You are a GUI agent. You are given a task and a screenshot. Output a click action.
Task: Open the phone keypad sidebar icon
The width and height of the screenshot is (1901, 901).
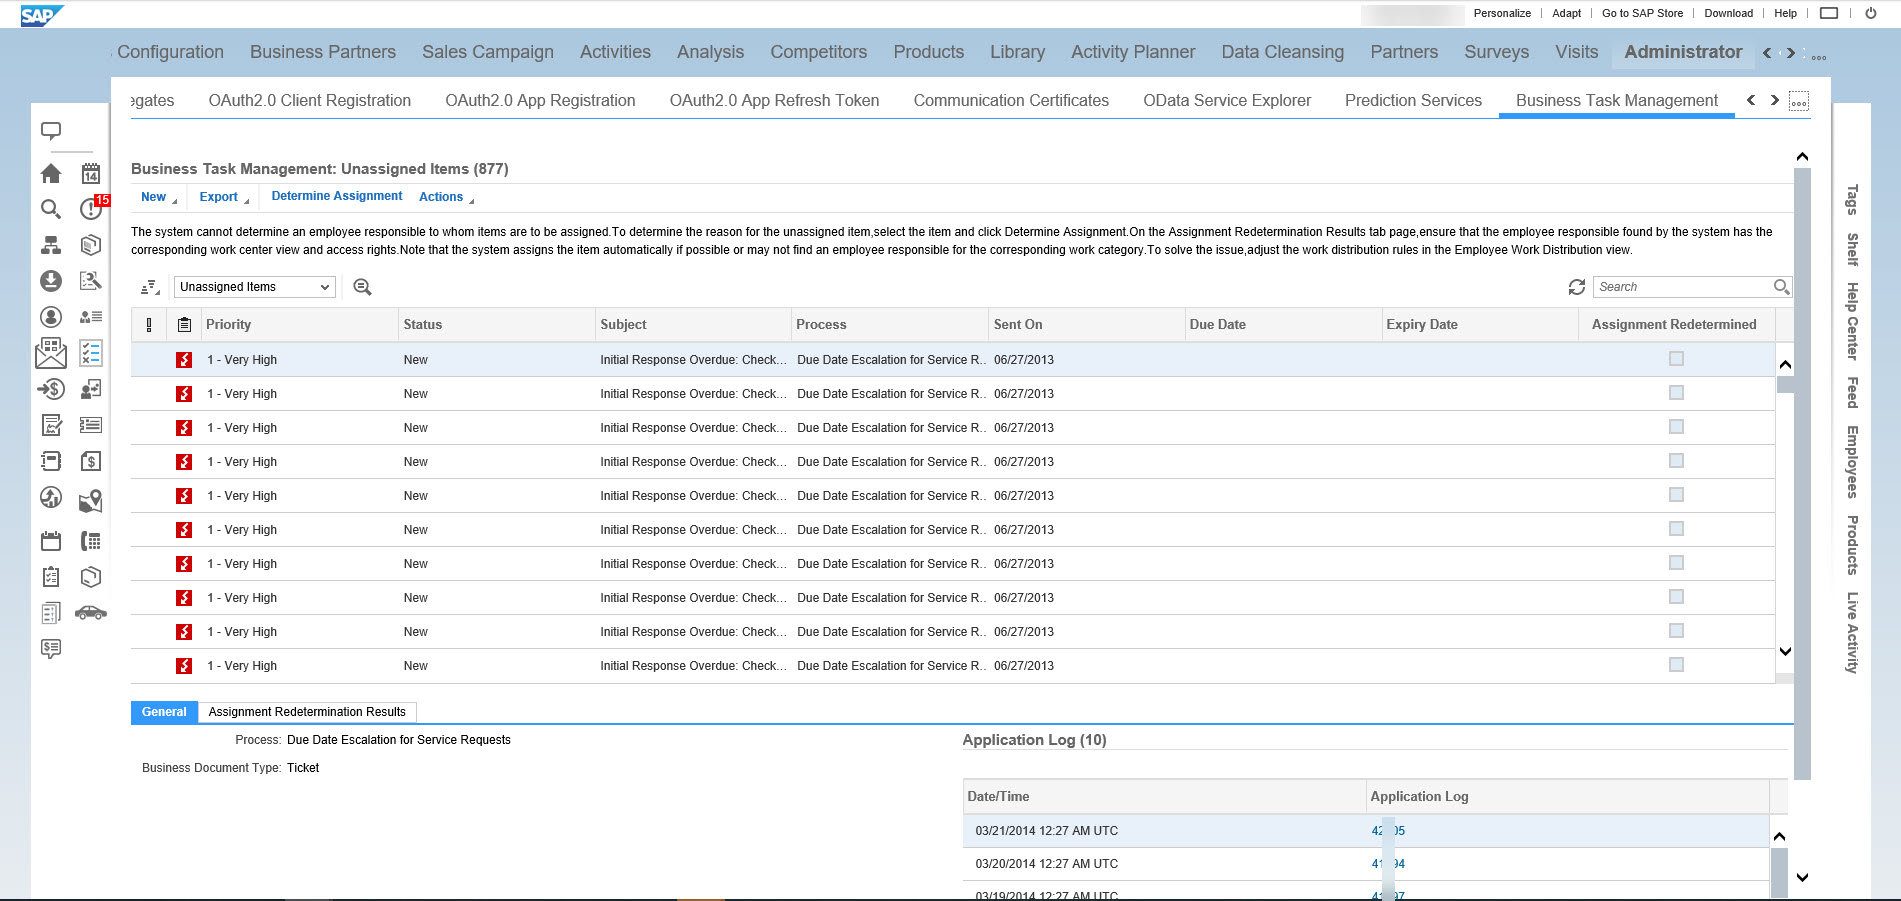click(91, 541)
